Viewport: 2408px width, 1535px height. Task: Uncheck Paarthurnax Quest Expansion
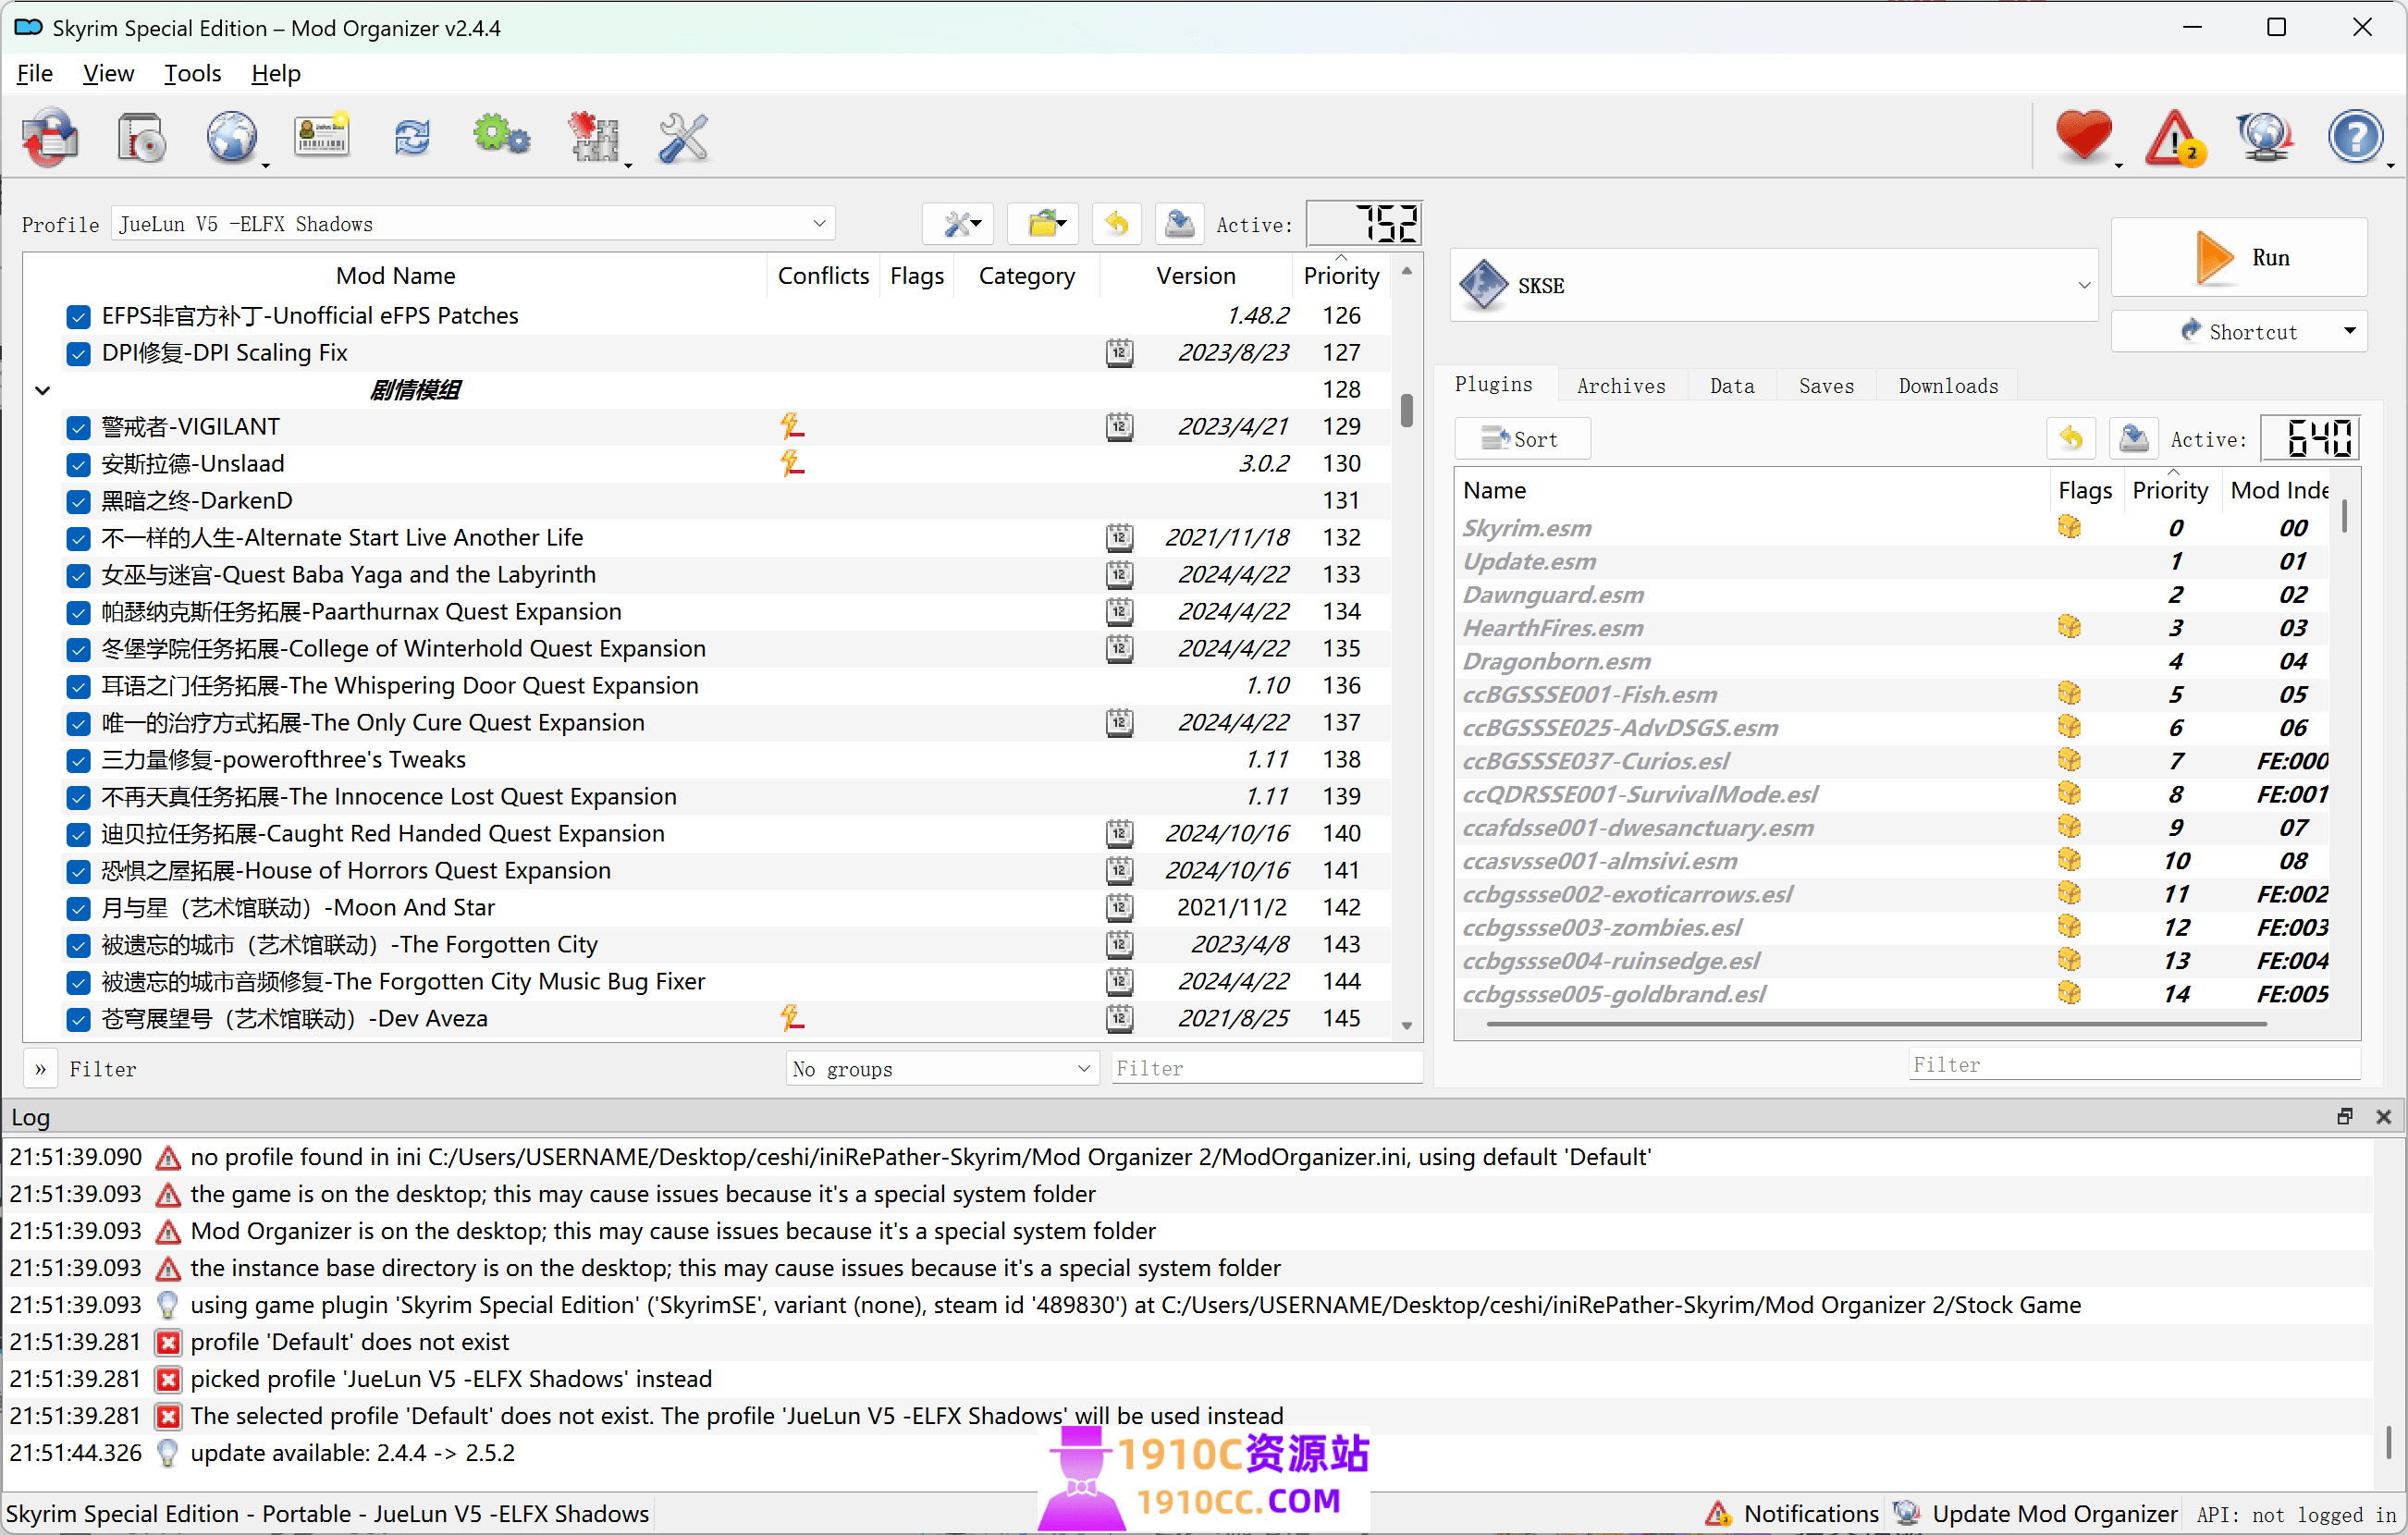78,613
